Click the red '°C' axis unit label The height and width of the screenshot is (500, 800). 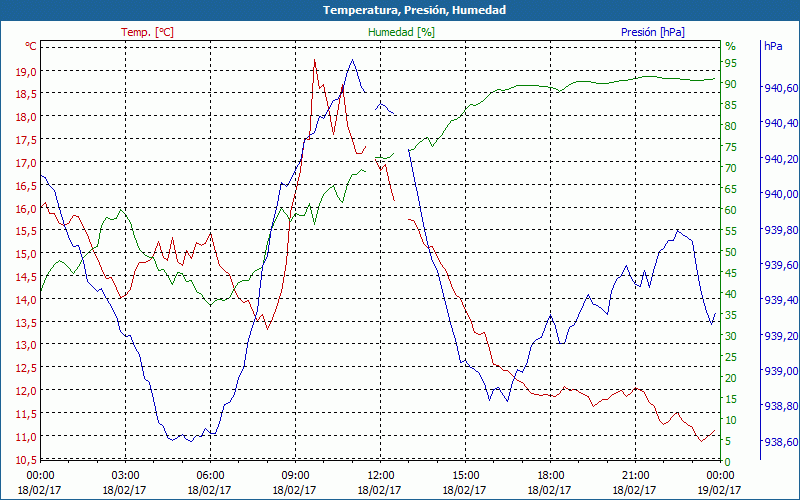point(31,46)
